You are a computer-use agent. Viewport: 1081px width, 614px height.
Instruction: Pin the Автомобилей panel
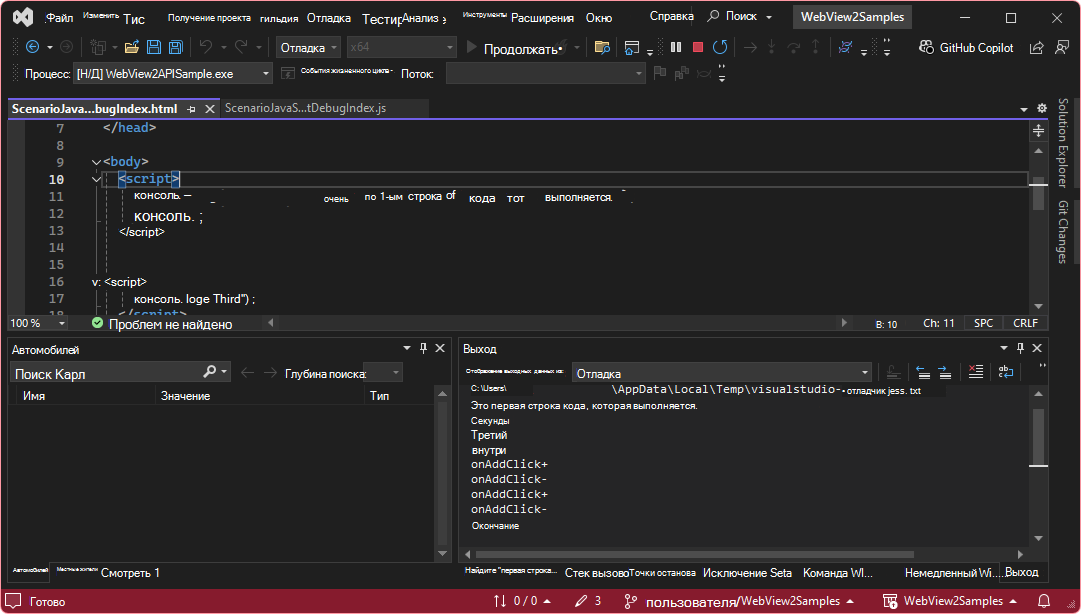[x=423, y=348]
